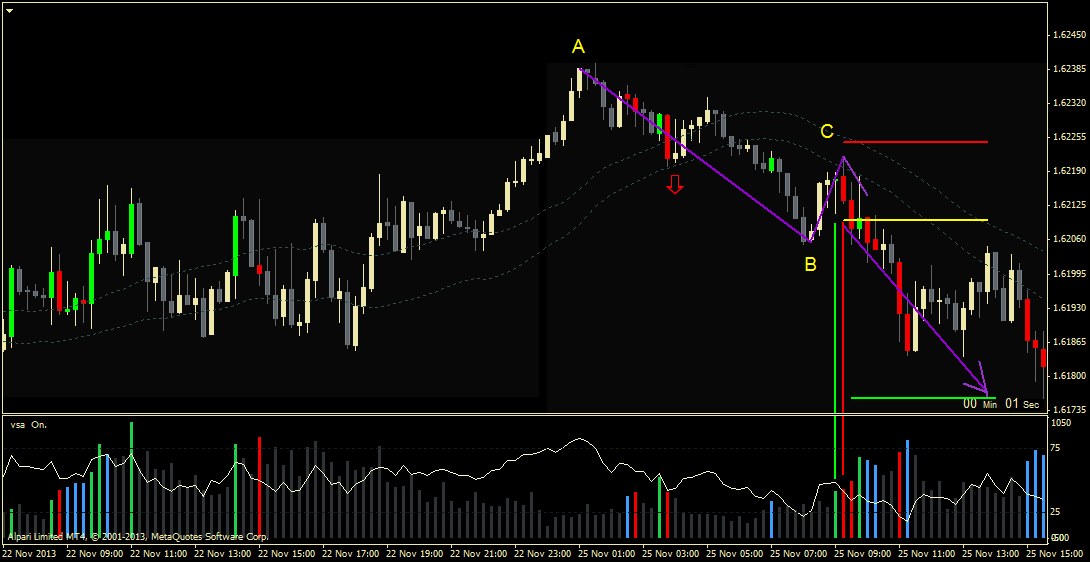Click the '25 Nov 07:00' time label

click(799, 554)
